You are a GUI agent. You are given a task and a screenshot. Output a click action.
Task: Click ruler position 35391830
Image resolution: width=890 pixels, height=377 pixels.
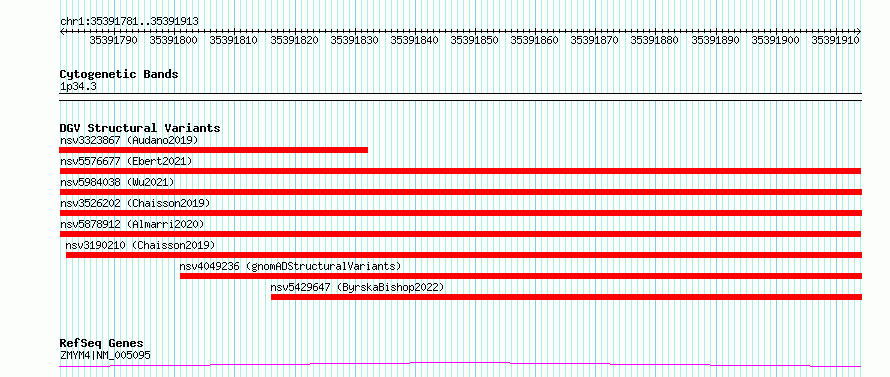click(x=354, y=40)
